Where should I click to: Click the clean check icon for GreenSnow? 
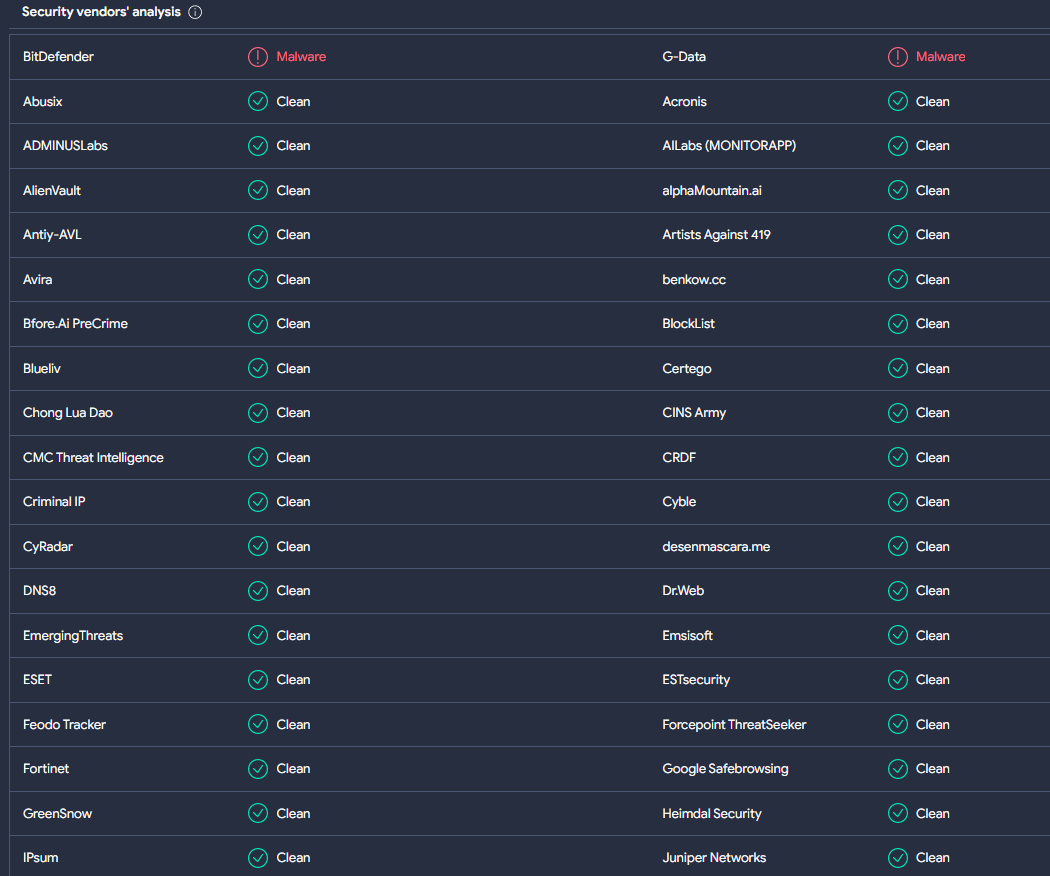tap(258, 814)
